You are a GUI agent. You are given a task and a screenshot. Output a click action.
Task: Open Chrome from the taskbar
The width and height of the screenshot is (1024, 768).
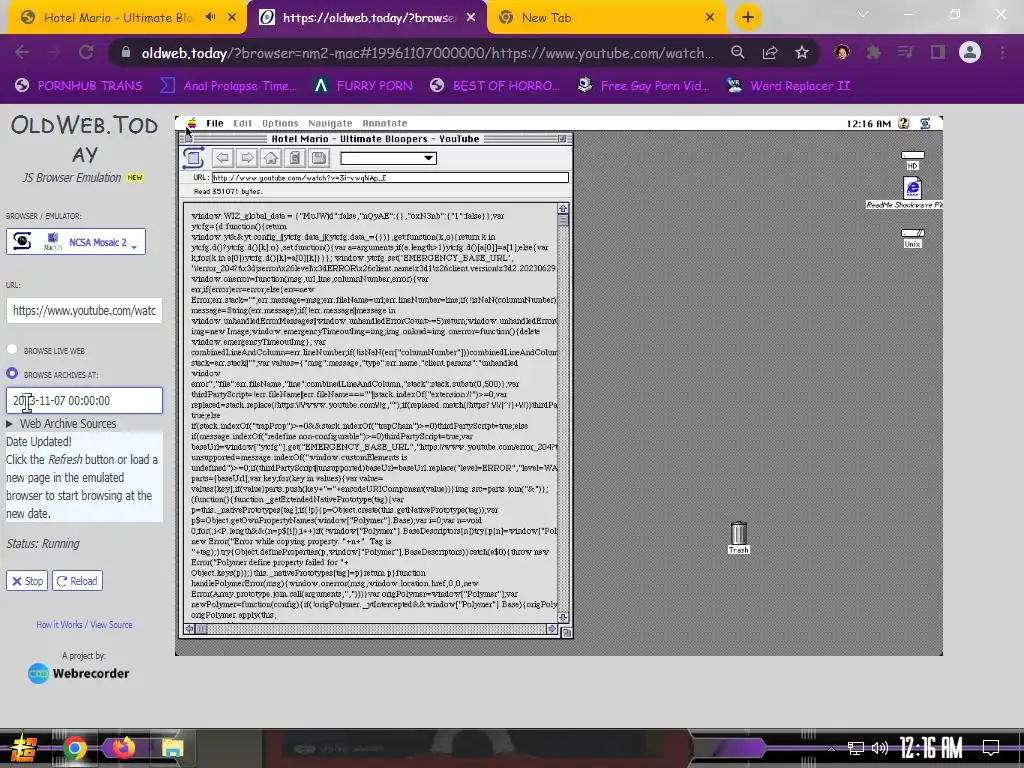pos(74,748)
